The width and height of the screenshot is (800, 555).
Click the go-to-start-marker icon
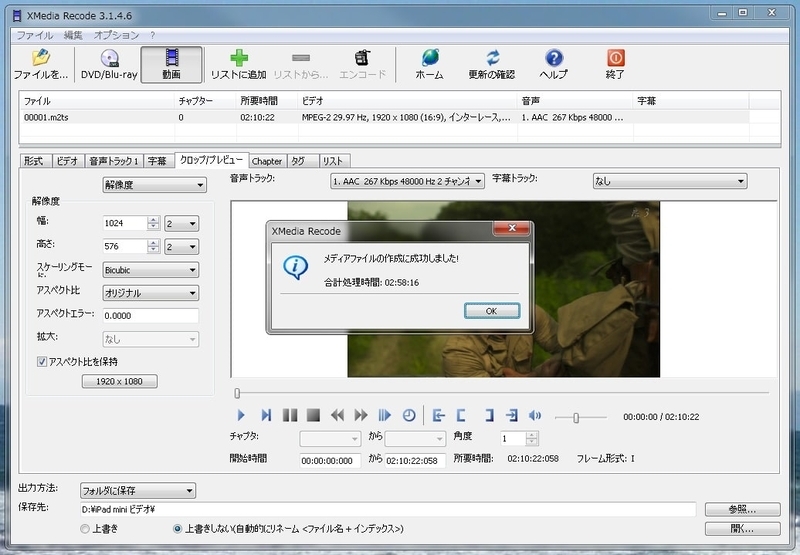(x=438, y=415)
